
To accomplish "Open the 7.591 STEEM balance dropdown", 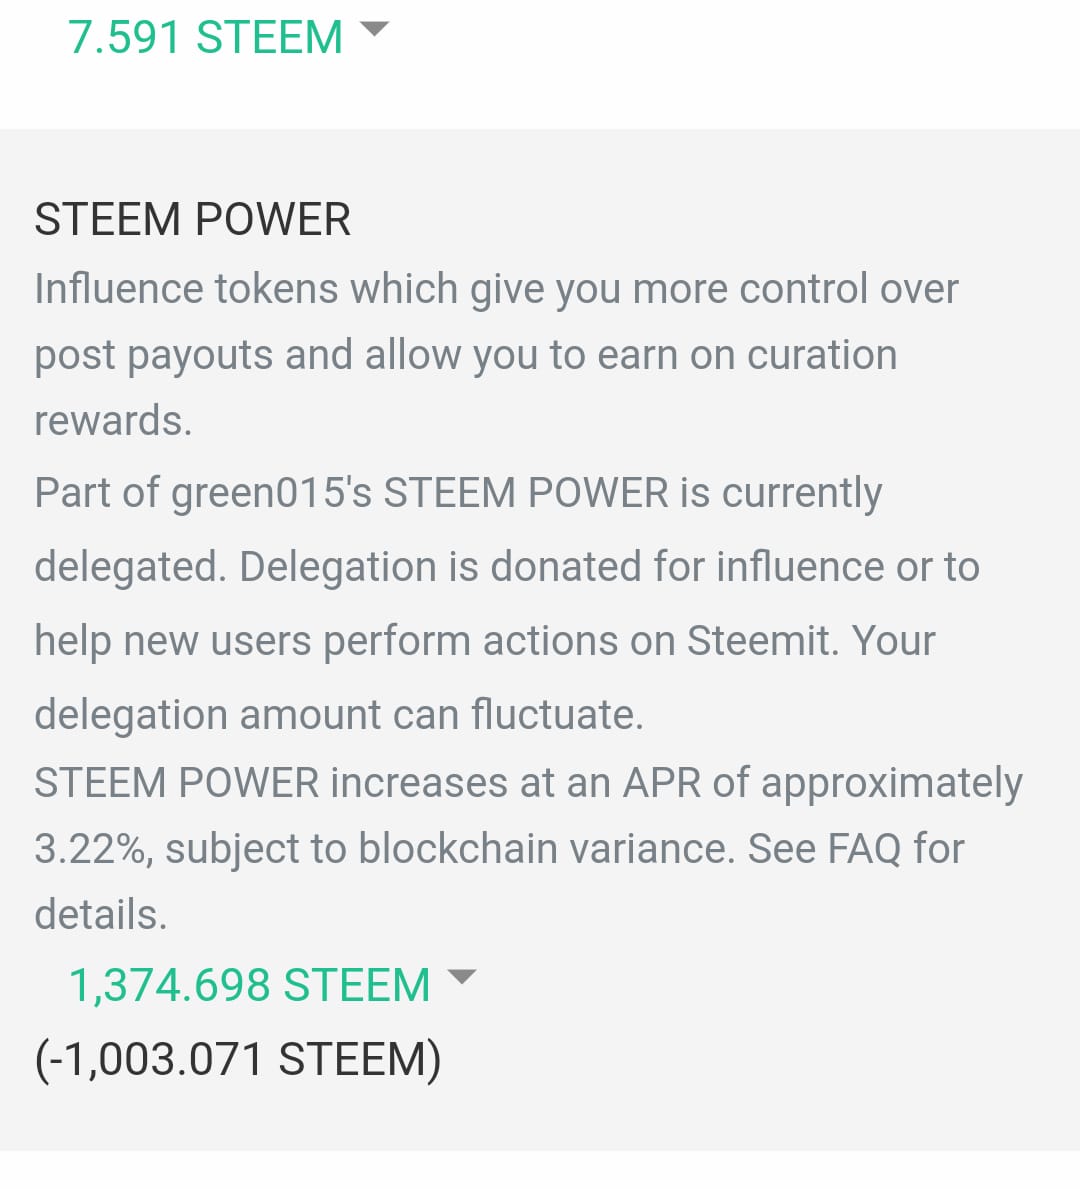I will coord(205,37).
